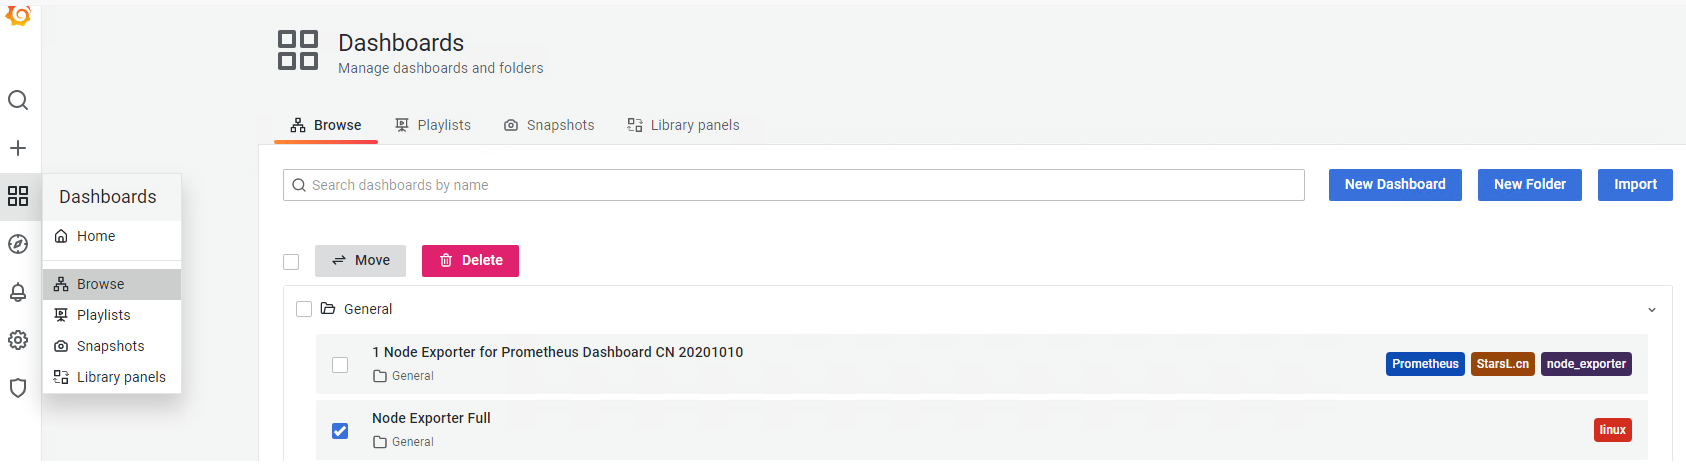Open the Alerting bell icon
This screenshot has height=464, width=1686.
tap(18, 292)
